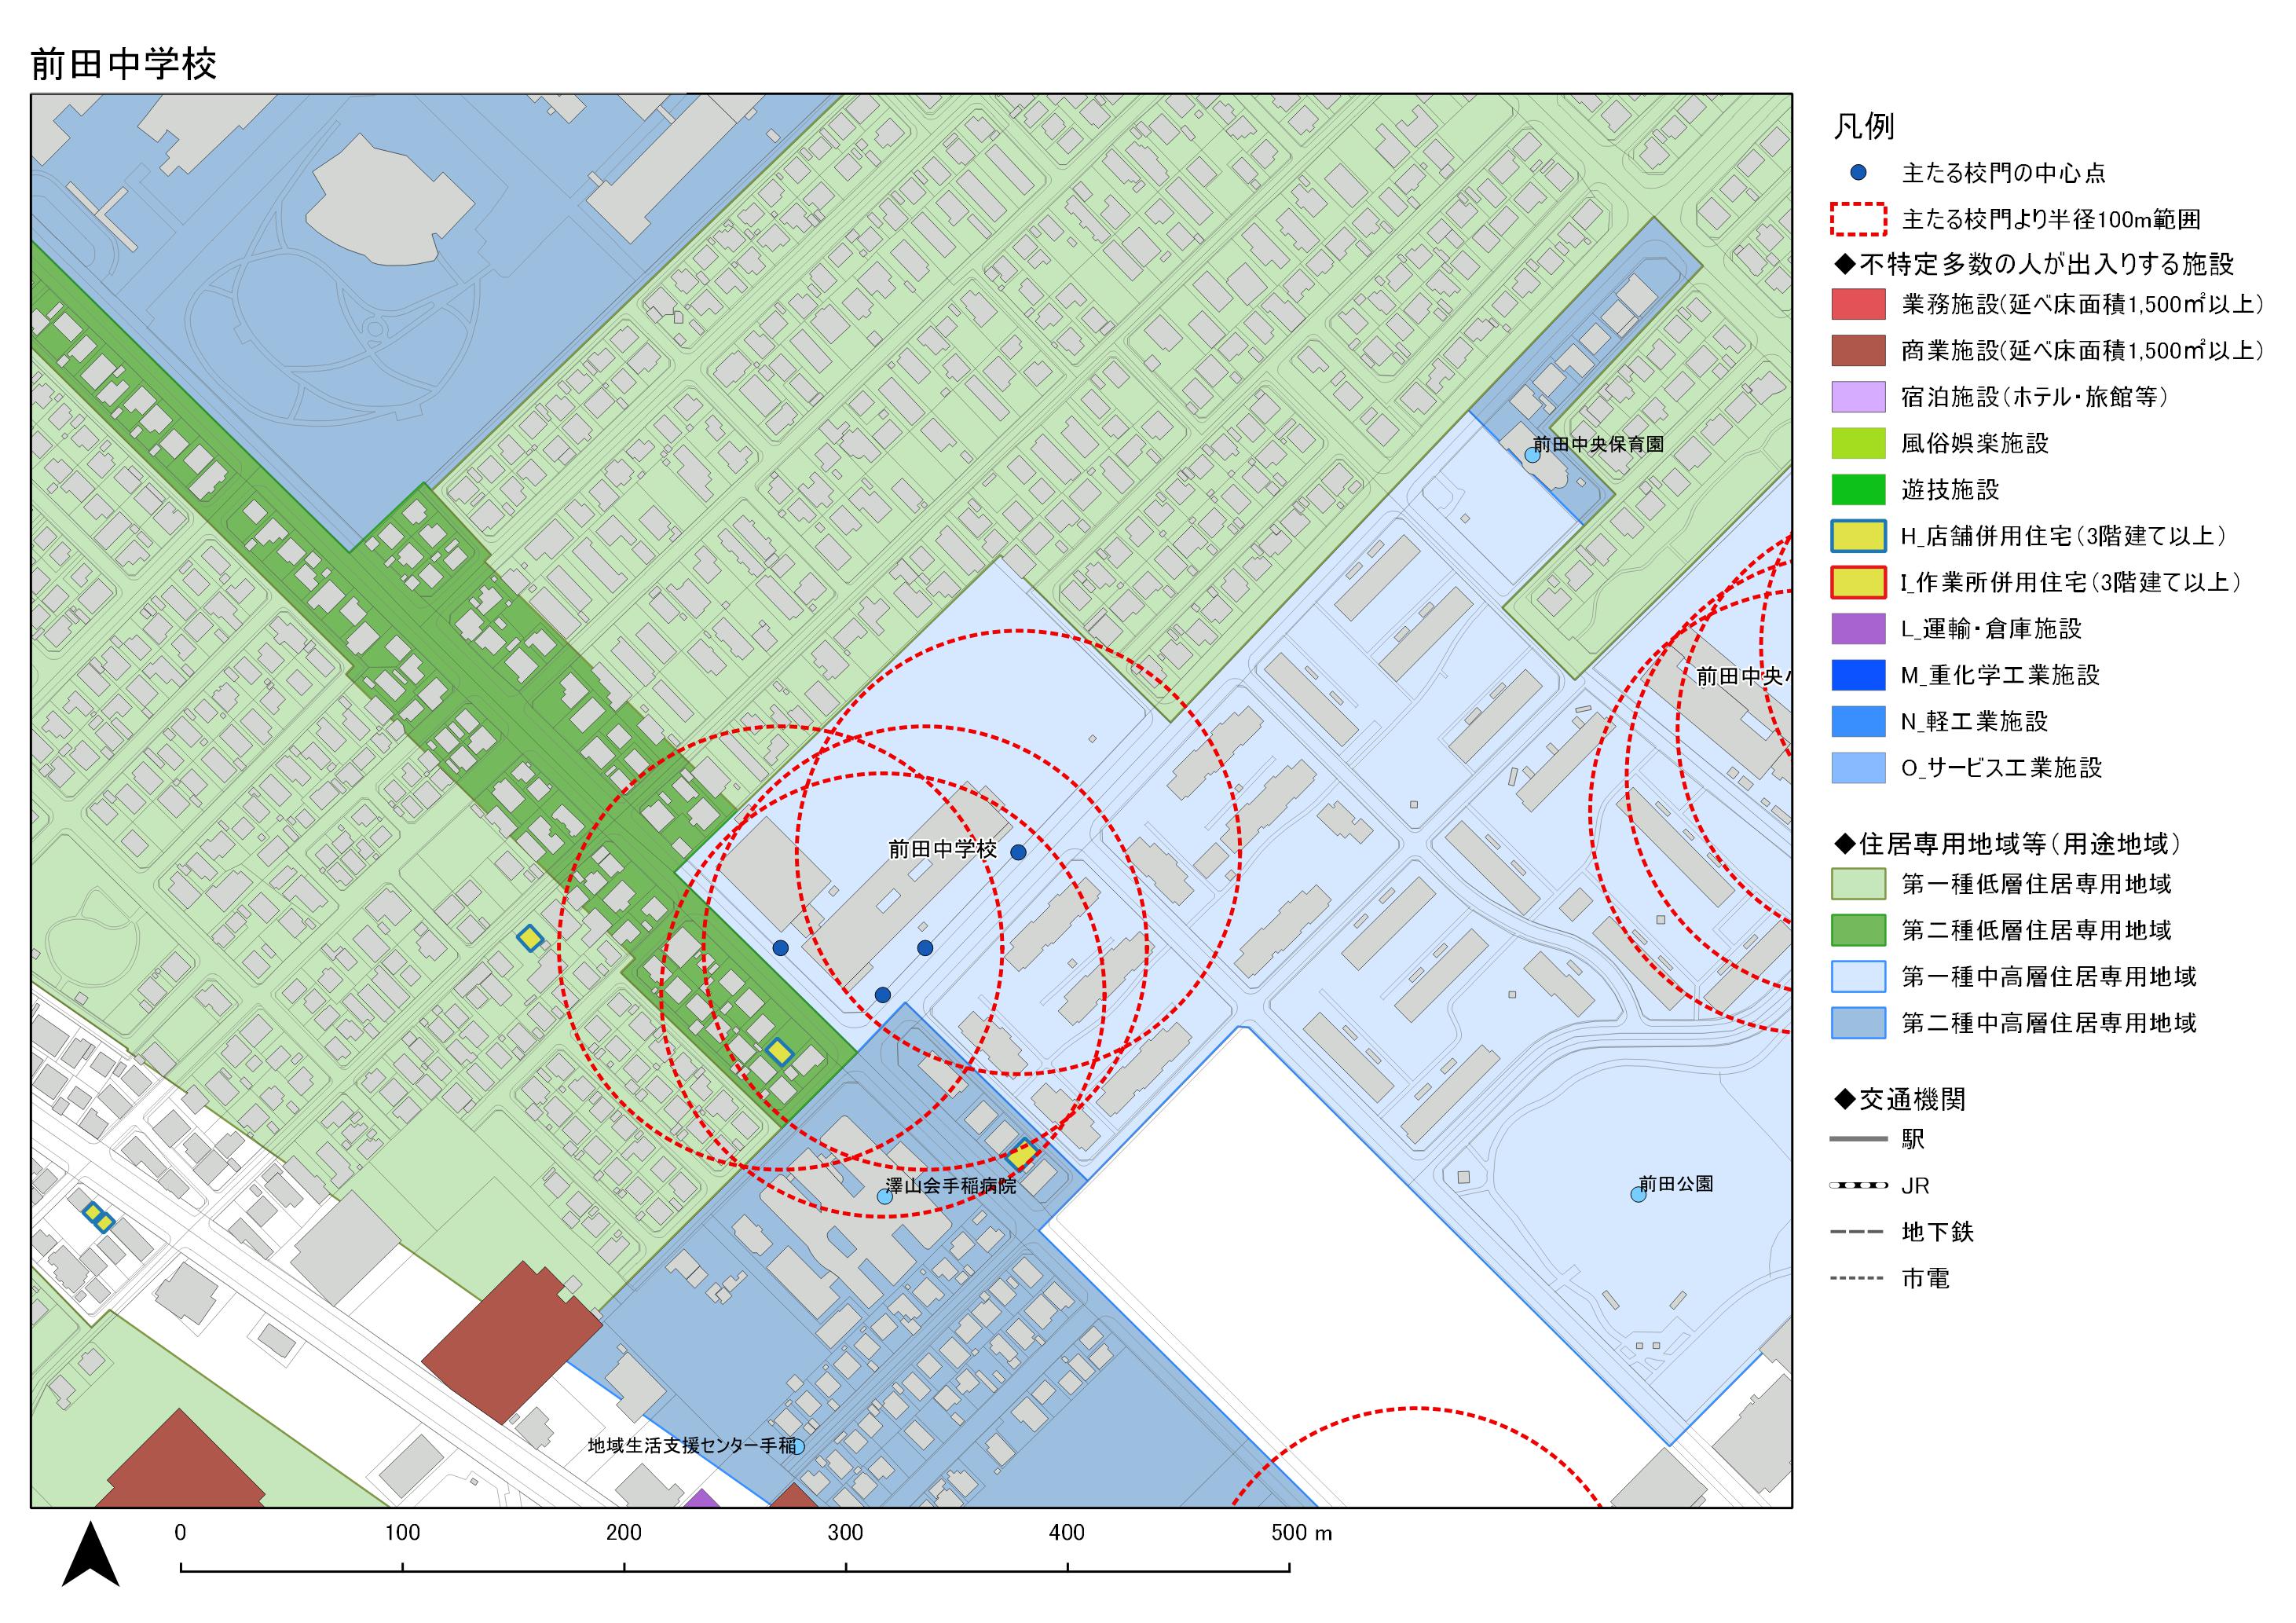The height and width of the screenshot is (1623, 2296).
Task: Click the north arrow symbol
Action: pyautogui.click(x=91, y=1554)
